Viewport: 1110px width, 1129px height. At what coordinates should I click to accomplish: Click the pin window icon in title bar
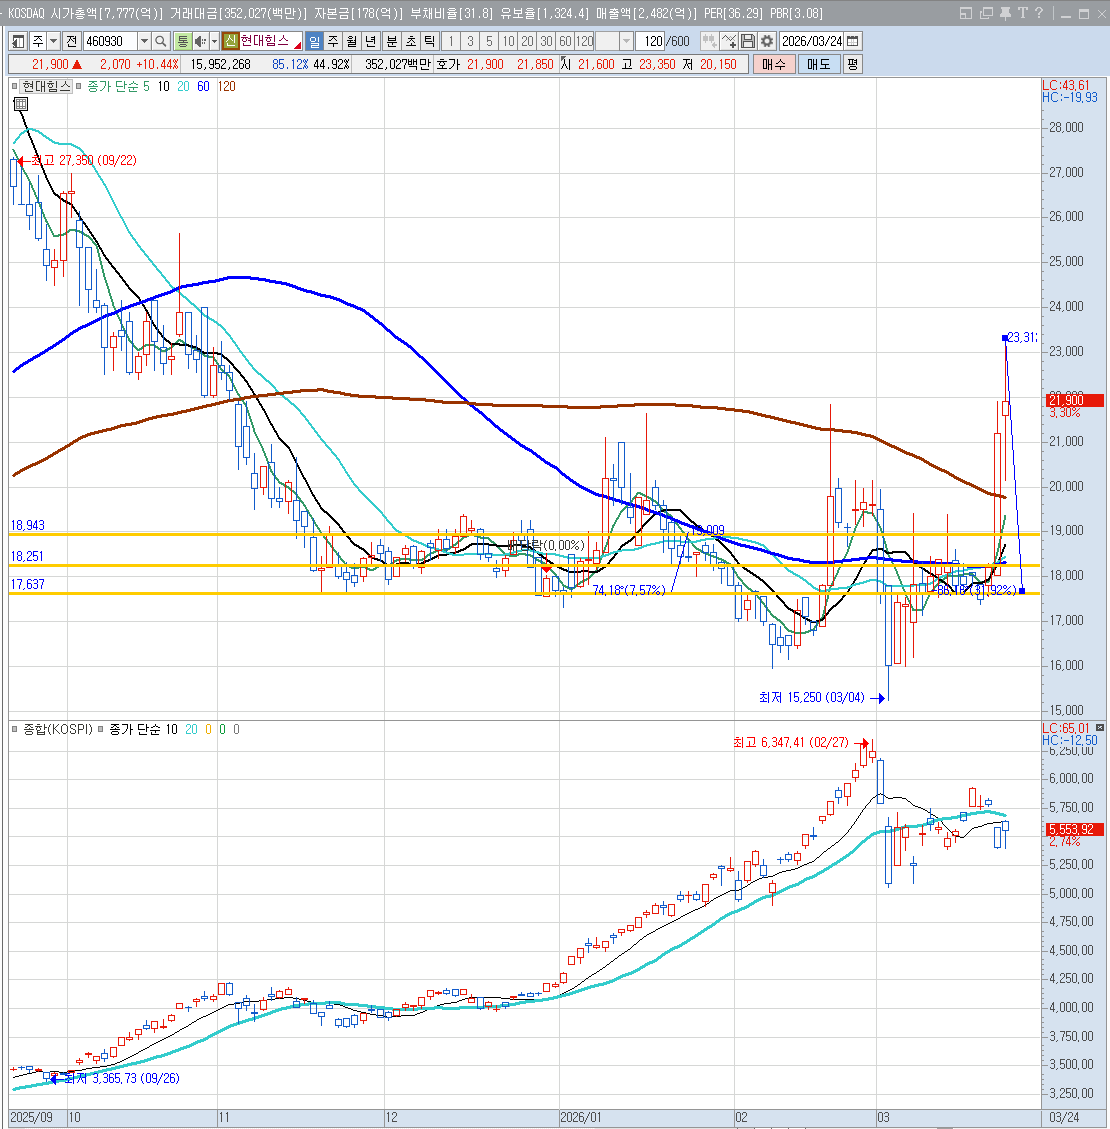click(x=1004, y=13)
